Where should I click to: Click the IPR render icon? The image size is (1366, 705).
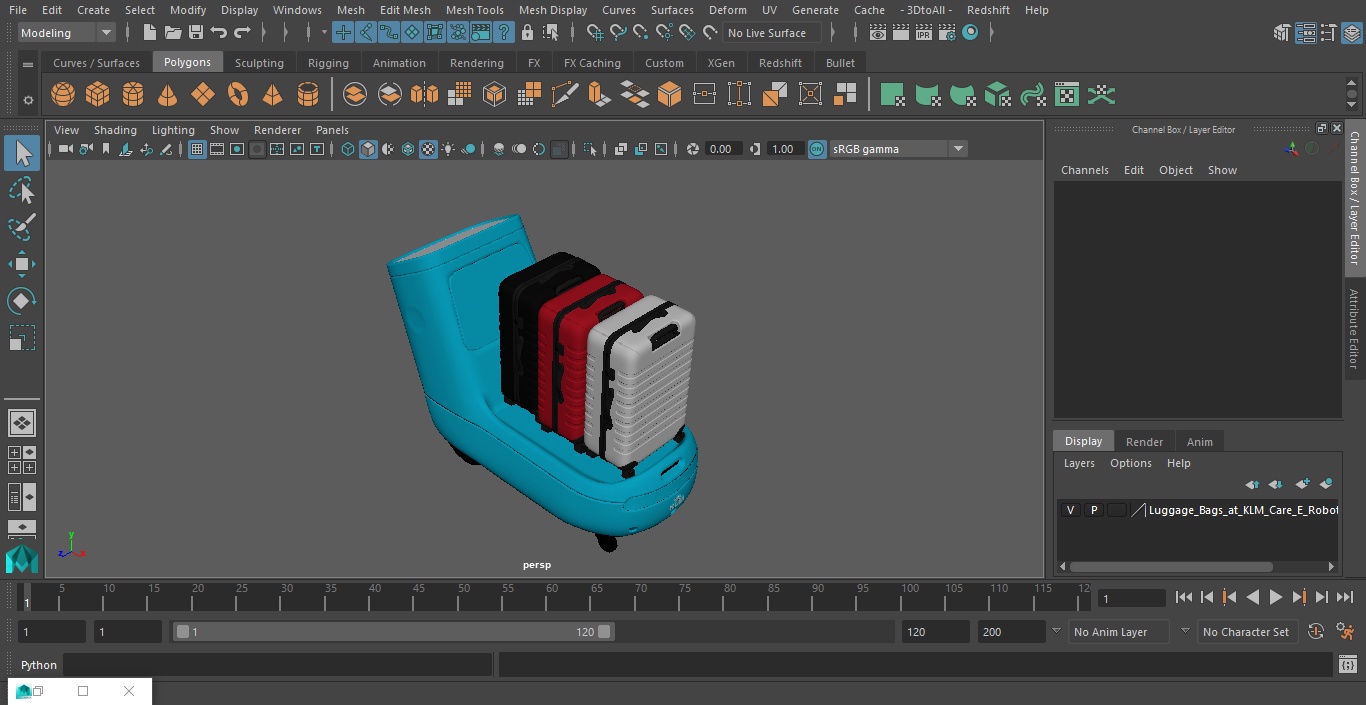923,33
